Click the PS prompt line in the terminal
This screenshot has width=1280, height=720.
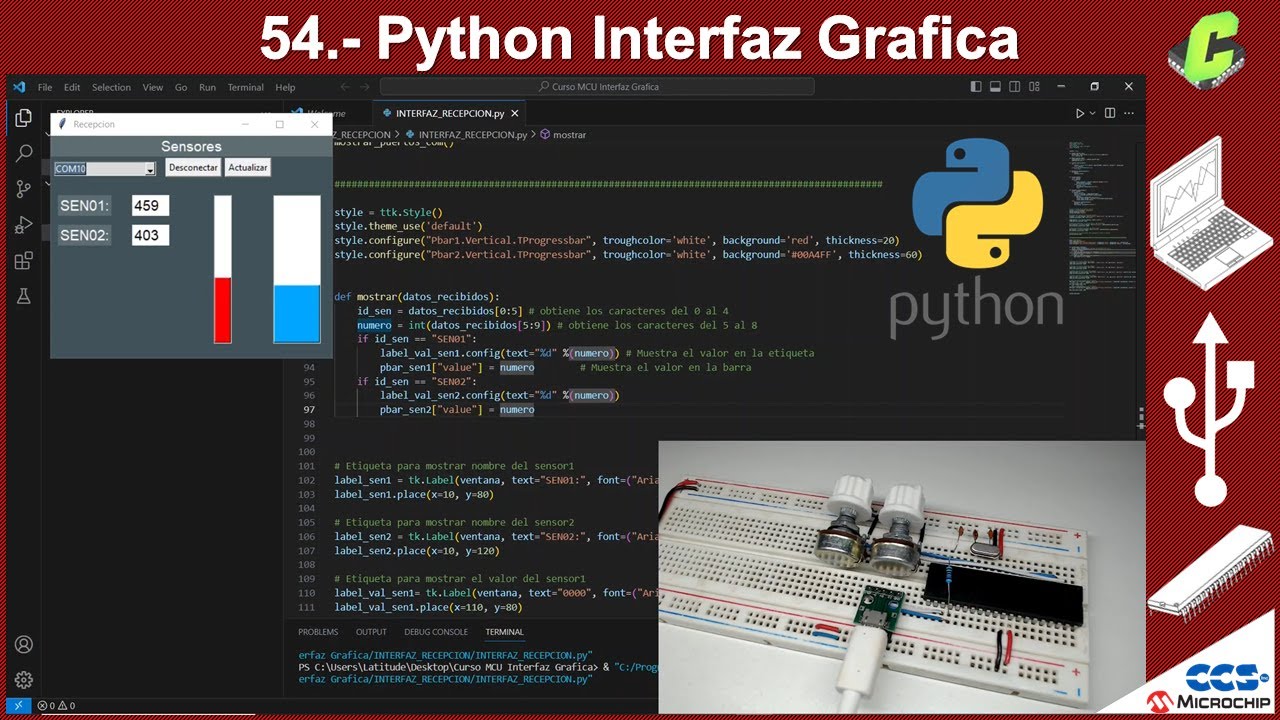coord(478,667)
